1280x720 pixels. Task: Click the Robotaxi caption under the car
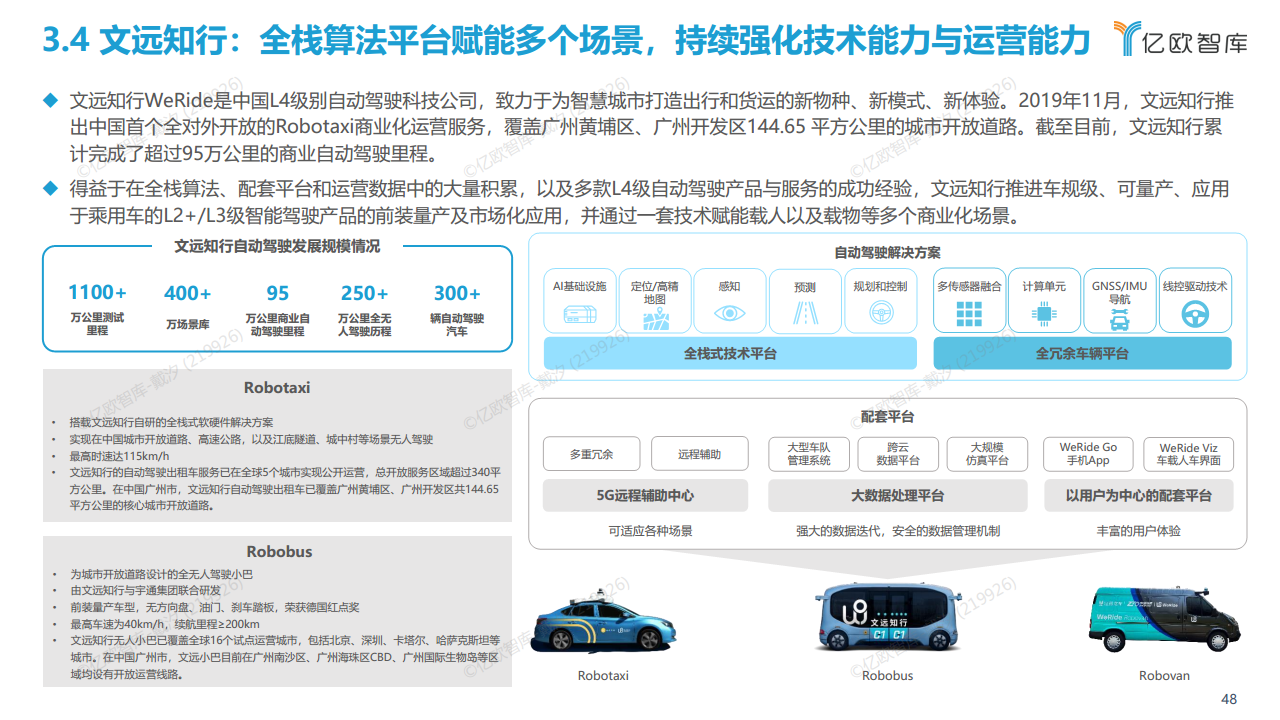[603, 676]
